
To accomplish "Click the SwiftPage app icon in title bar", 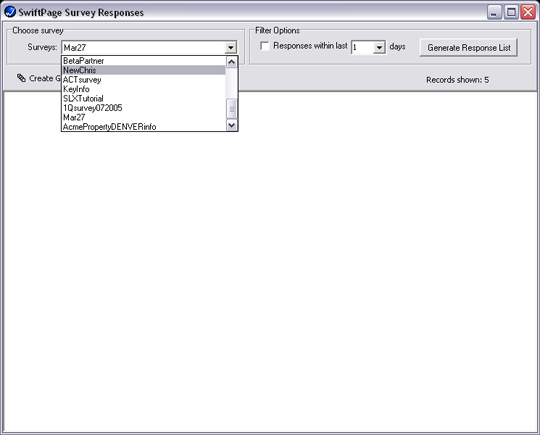I will click(10, 12).
